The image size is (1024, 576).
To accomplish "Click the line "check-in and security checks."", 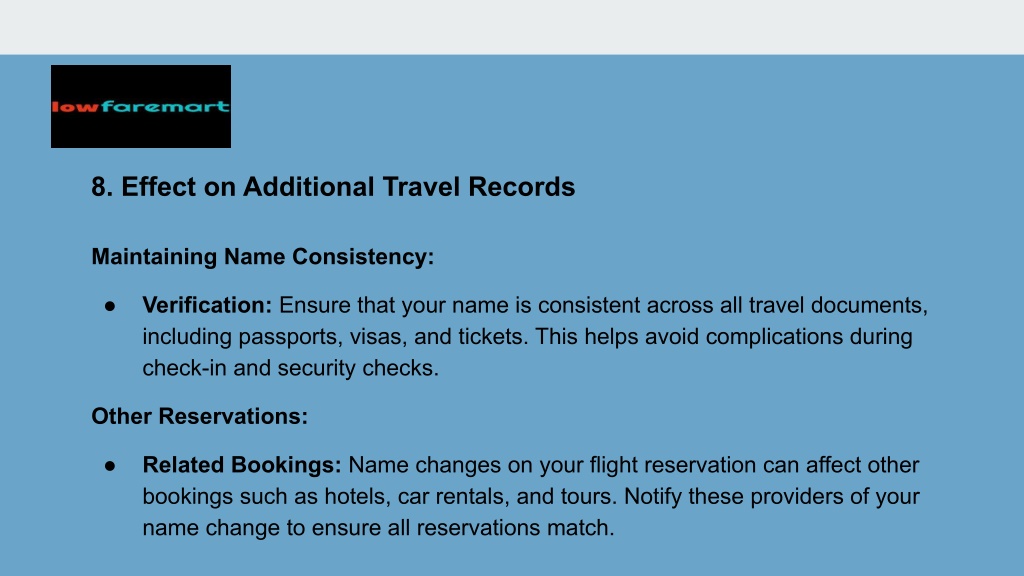I will click(x=291, y=368).
